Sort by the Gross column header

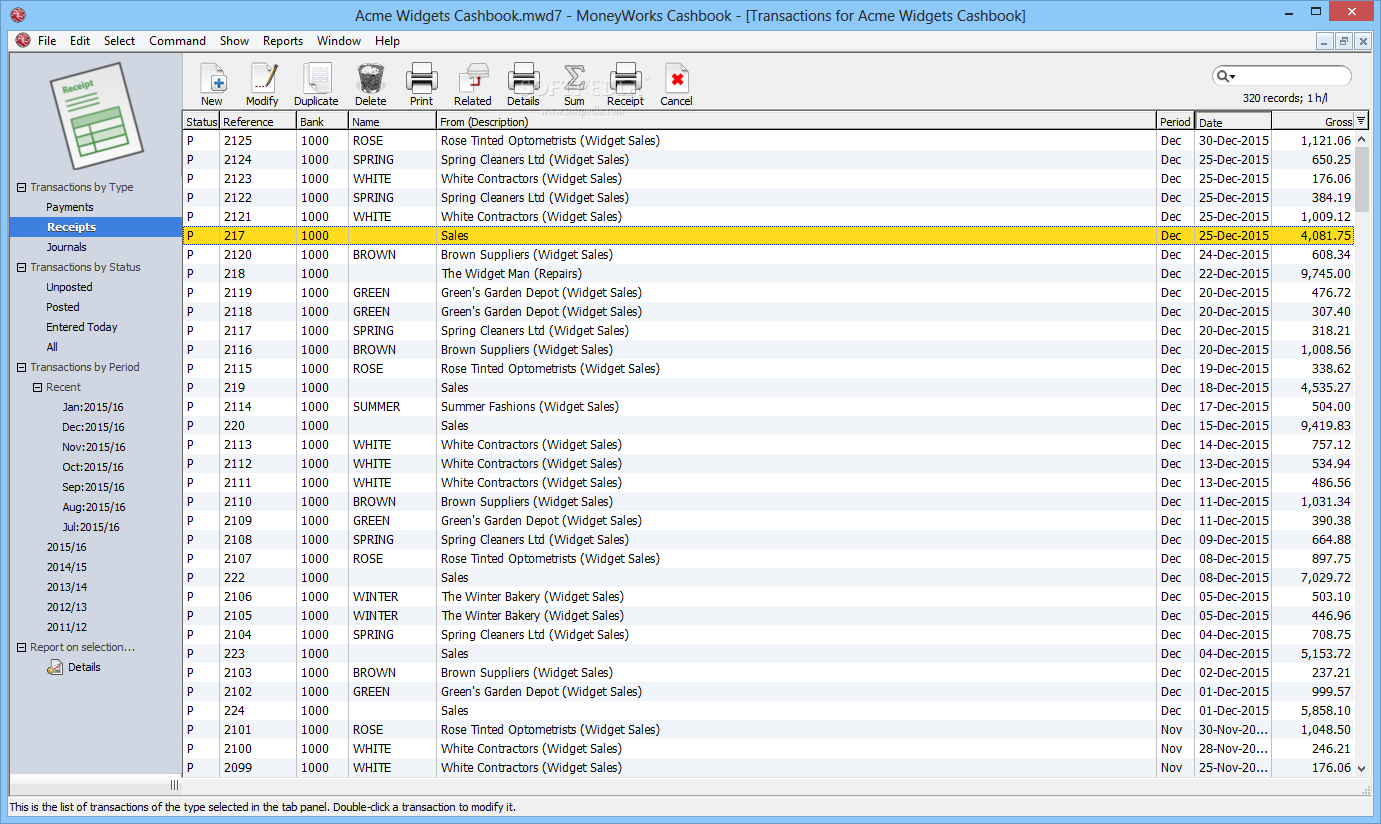(1313, 121)
